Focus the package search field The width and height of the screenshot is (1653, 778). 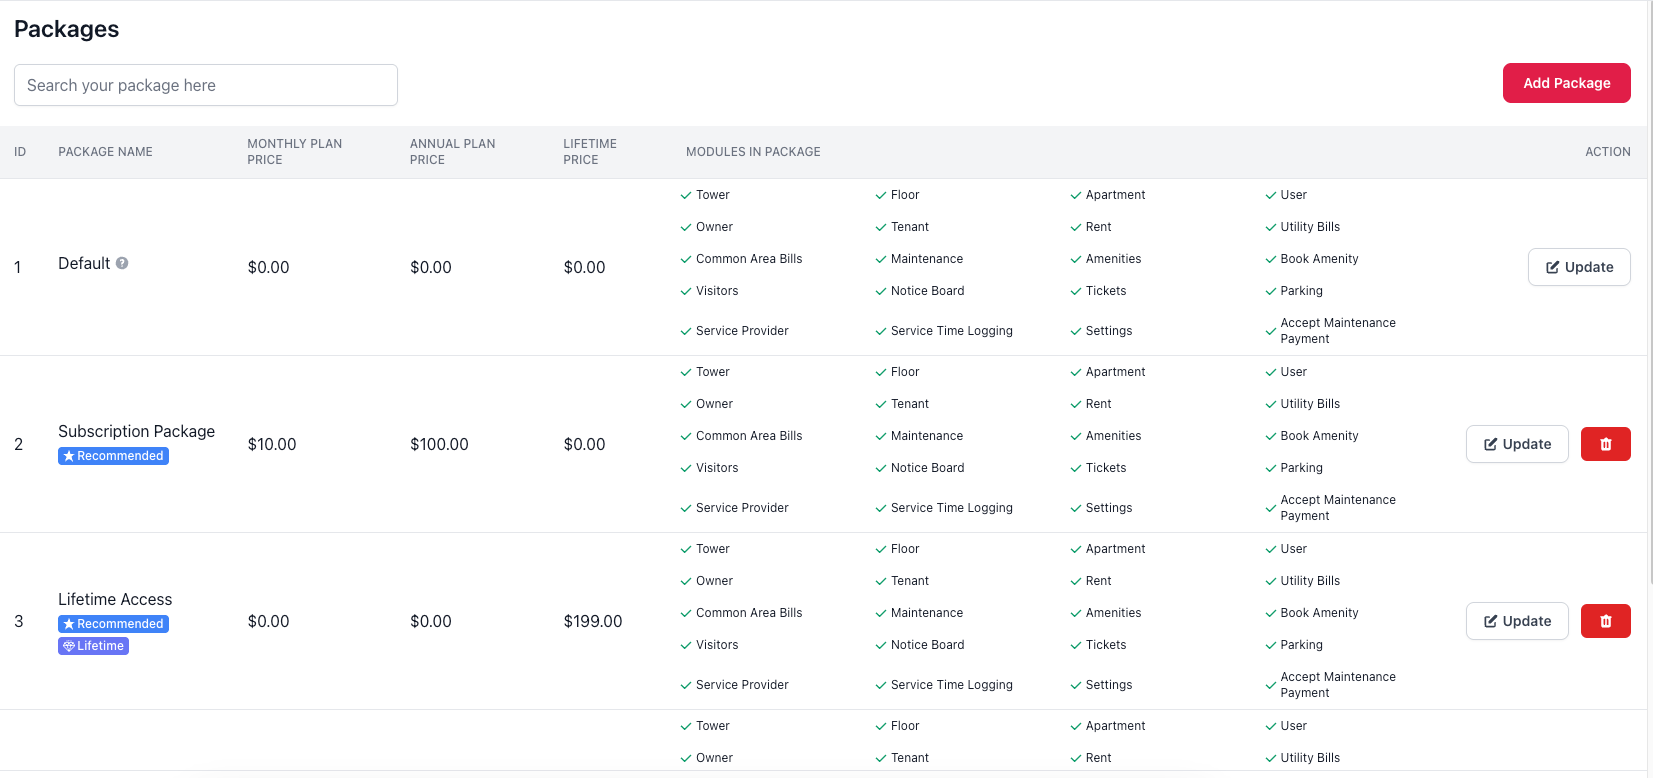(206, 85)
